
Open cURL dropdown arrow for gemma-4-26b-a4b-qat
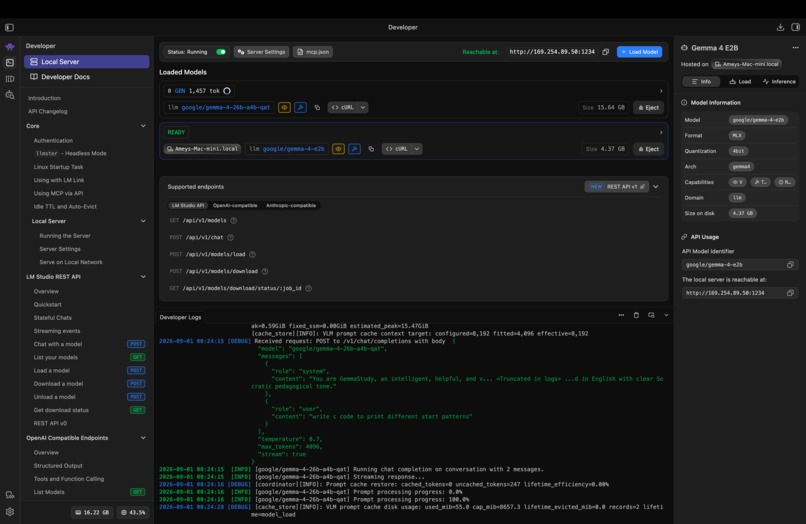(363, 107)
